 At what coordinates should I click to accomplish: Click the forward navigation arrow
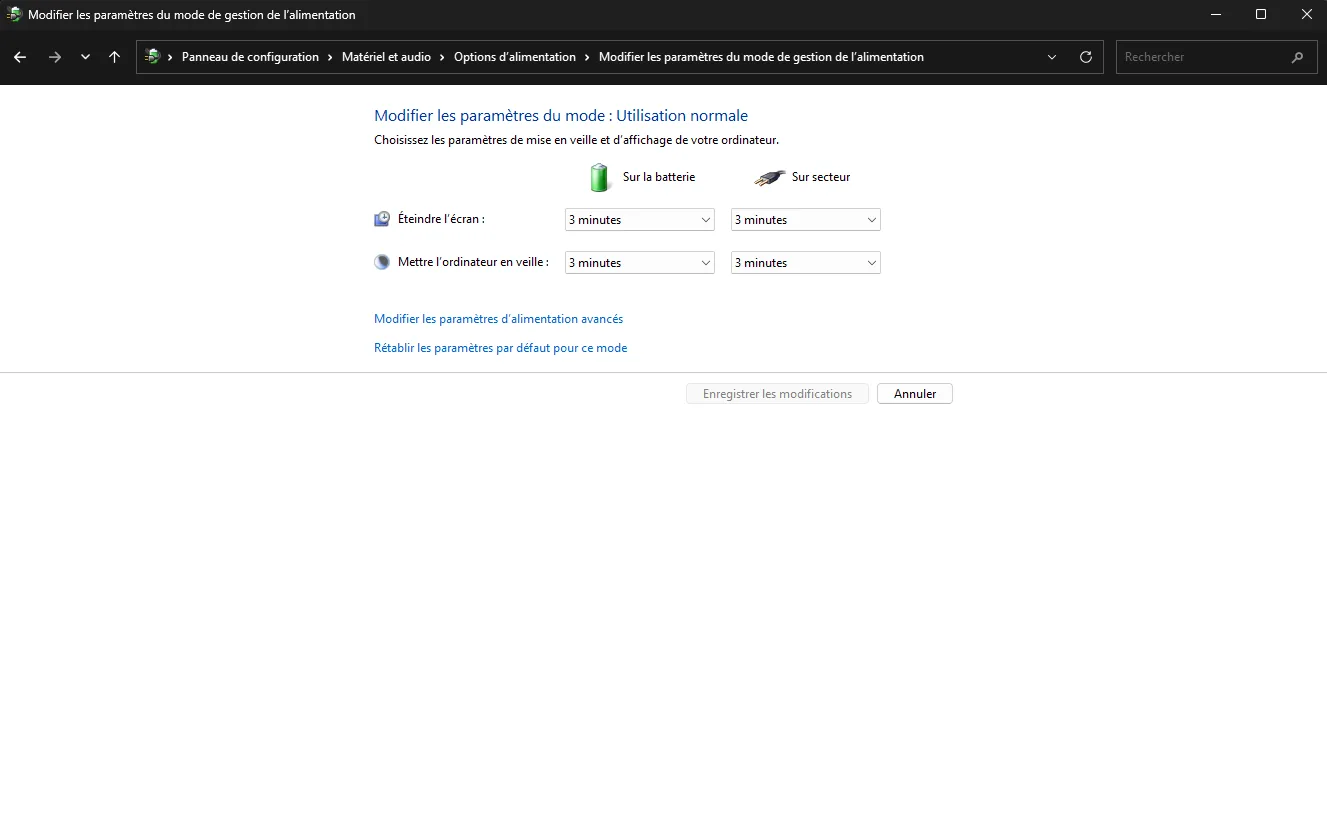click(x=55, y=57)
